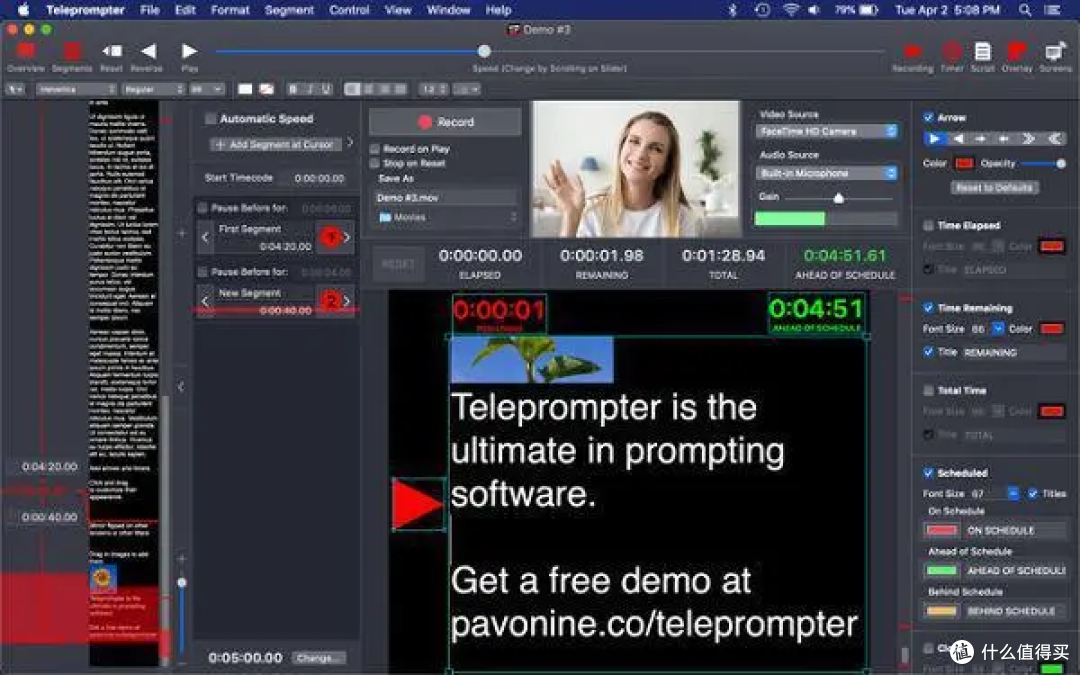
Task: Uncheck the Time Remaining checkbox
Action: [928, 307]
